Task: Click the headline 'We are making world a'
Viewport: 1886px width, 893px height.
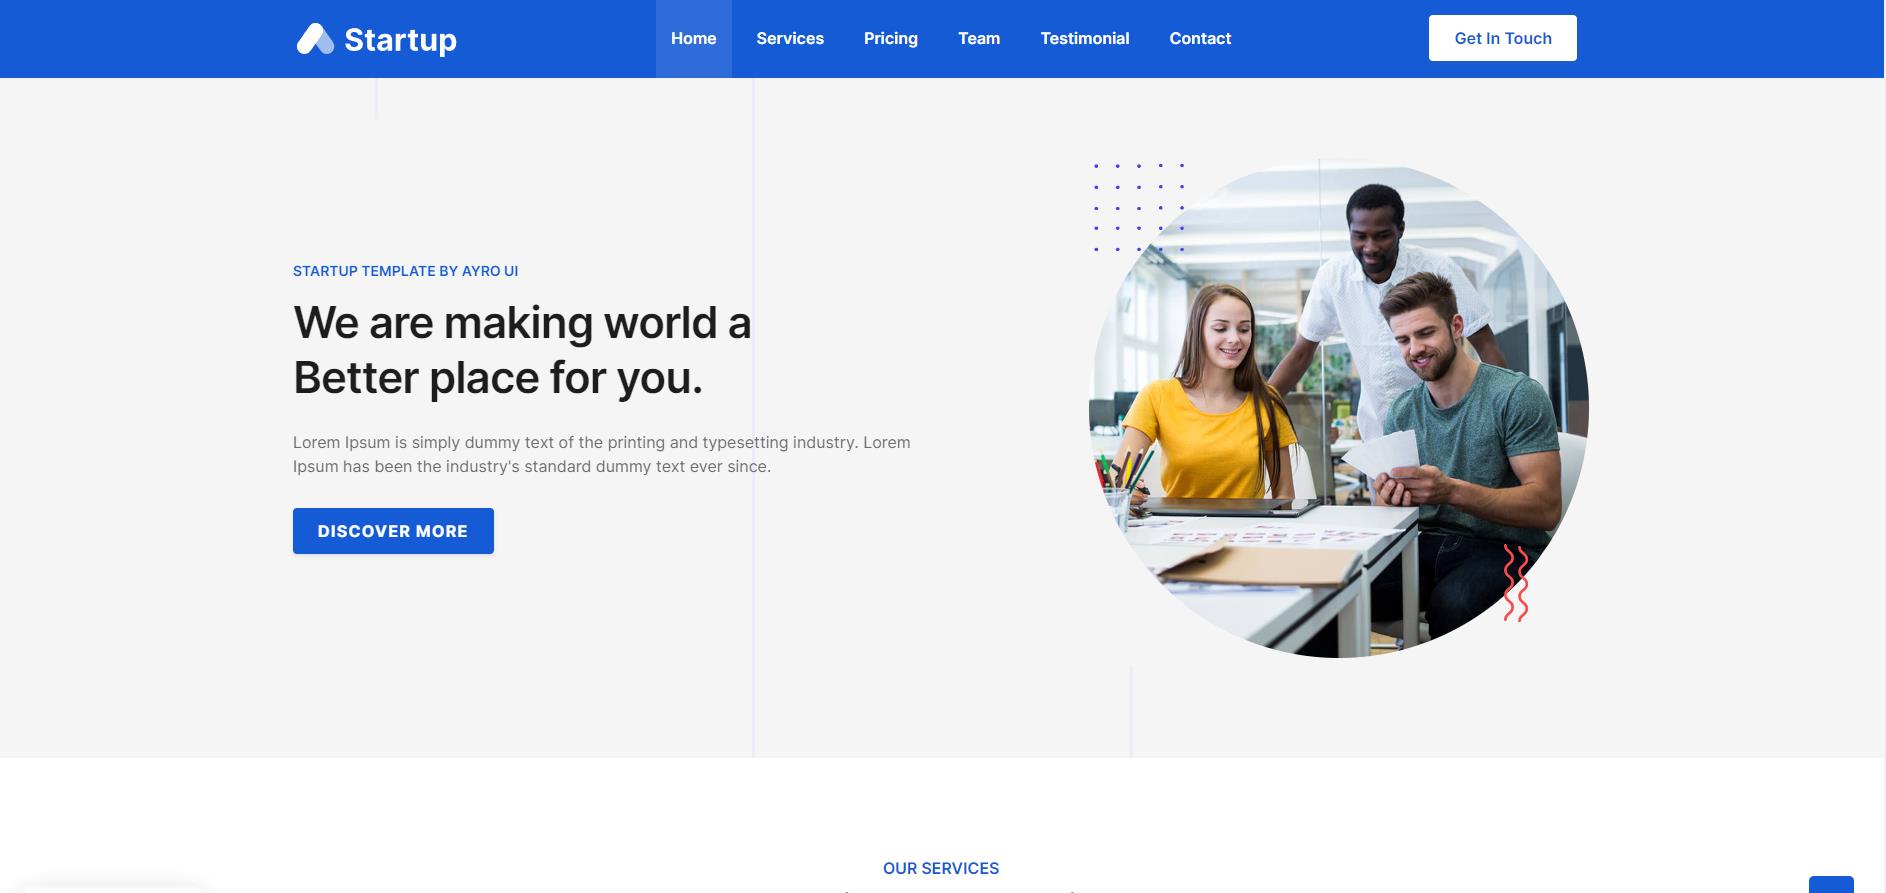Action: click(x=522, y=323)
